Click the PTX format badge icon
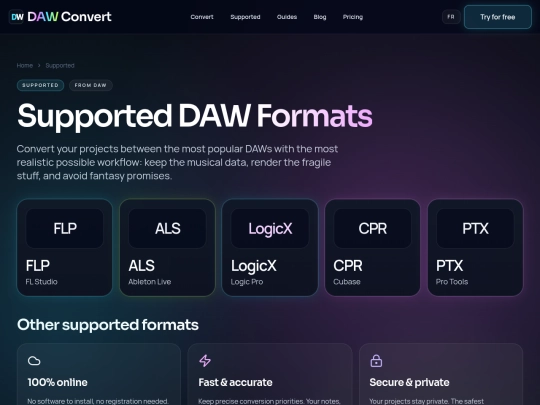Screen dimensions: 540x405 475,228
